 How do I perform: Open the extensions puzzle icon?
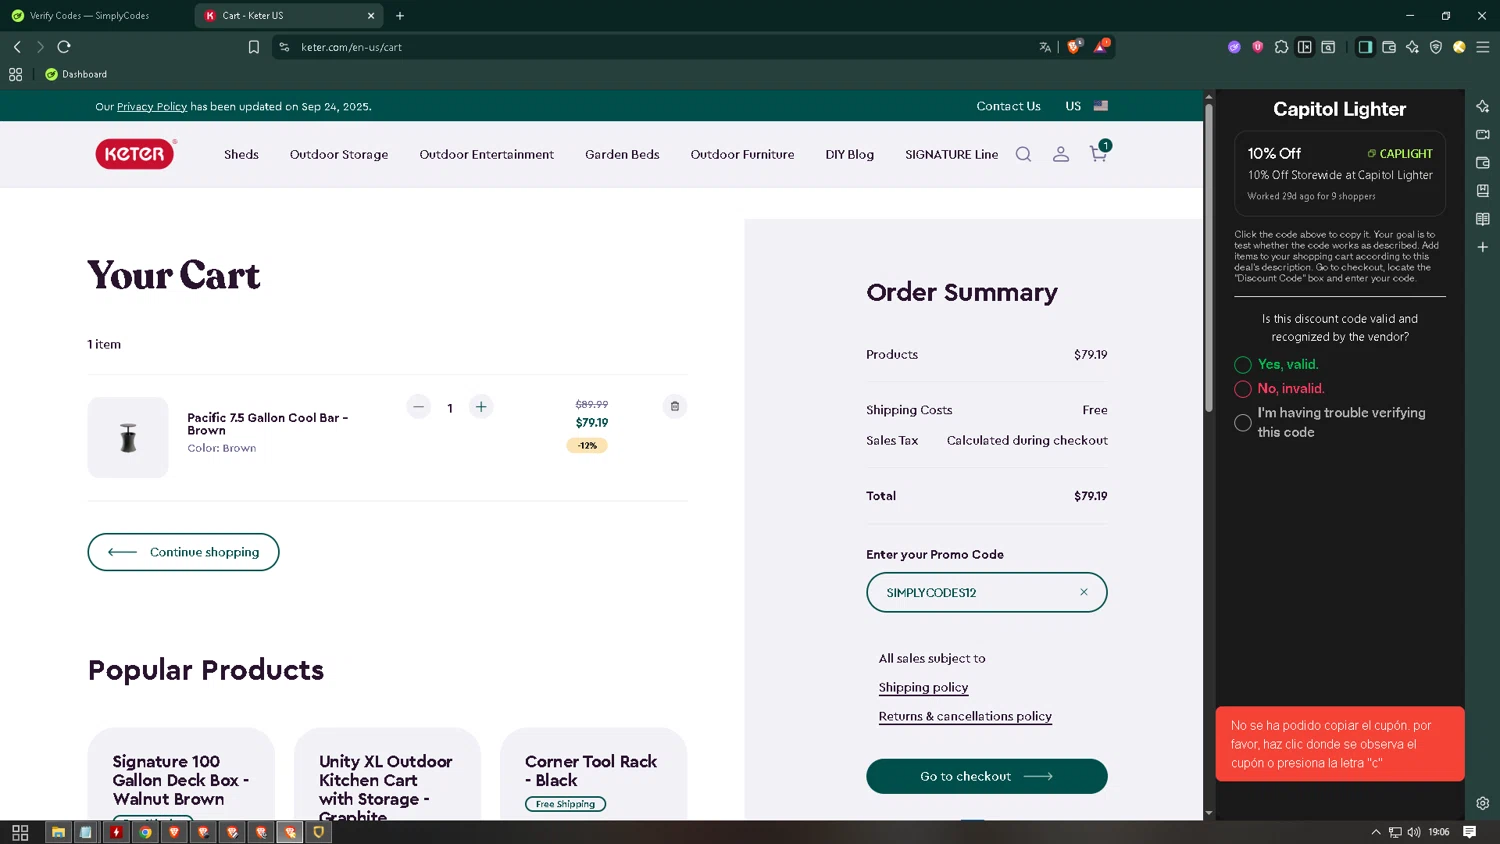(x=1281, y=47)
